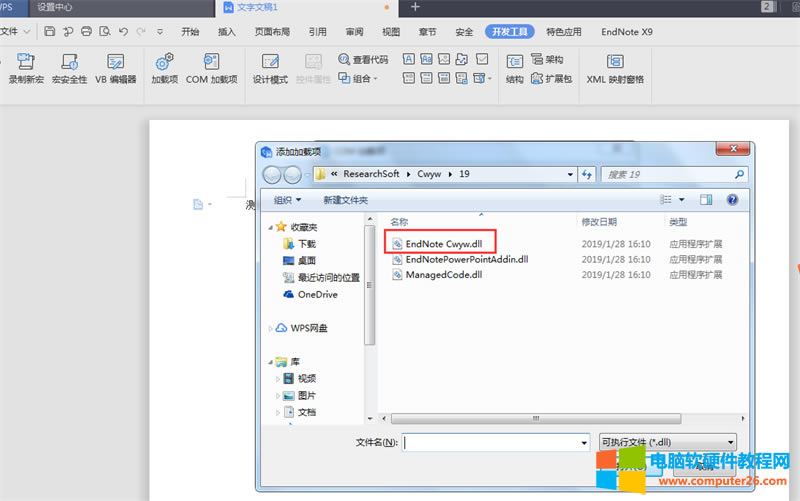
Task: Click the help icon in dialog toolbar
Action: click(x=732, y=200)
